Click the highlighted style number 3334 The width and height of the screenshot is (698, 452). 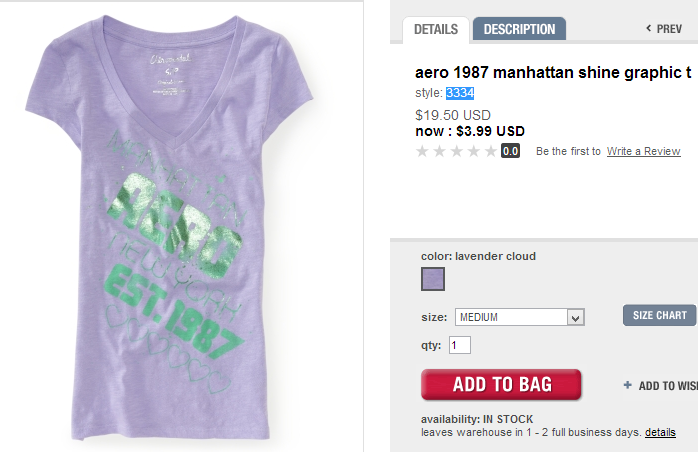tap(460, 93)
